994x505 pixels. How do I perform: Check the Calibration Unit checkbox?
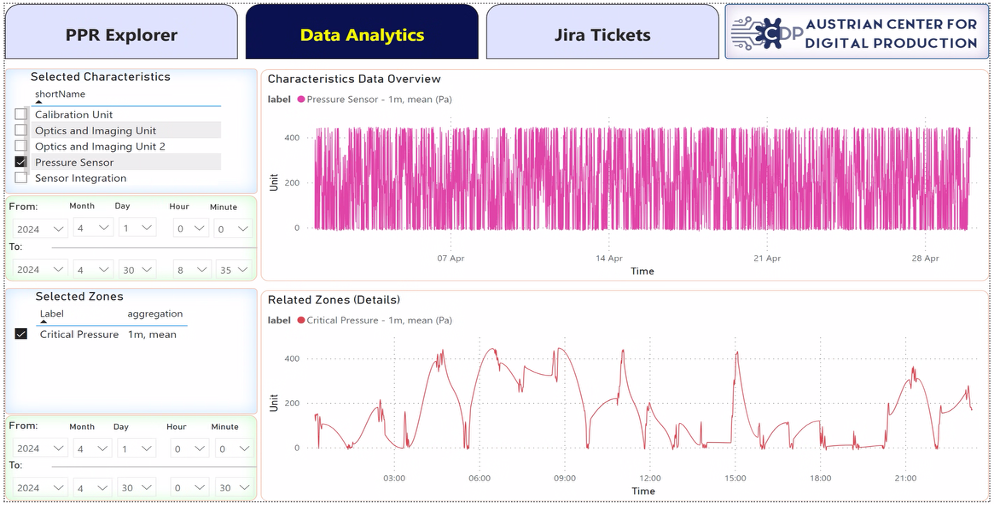[x=21, y=114]
